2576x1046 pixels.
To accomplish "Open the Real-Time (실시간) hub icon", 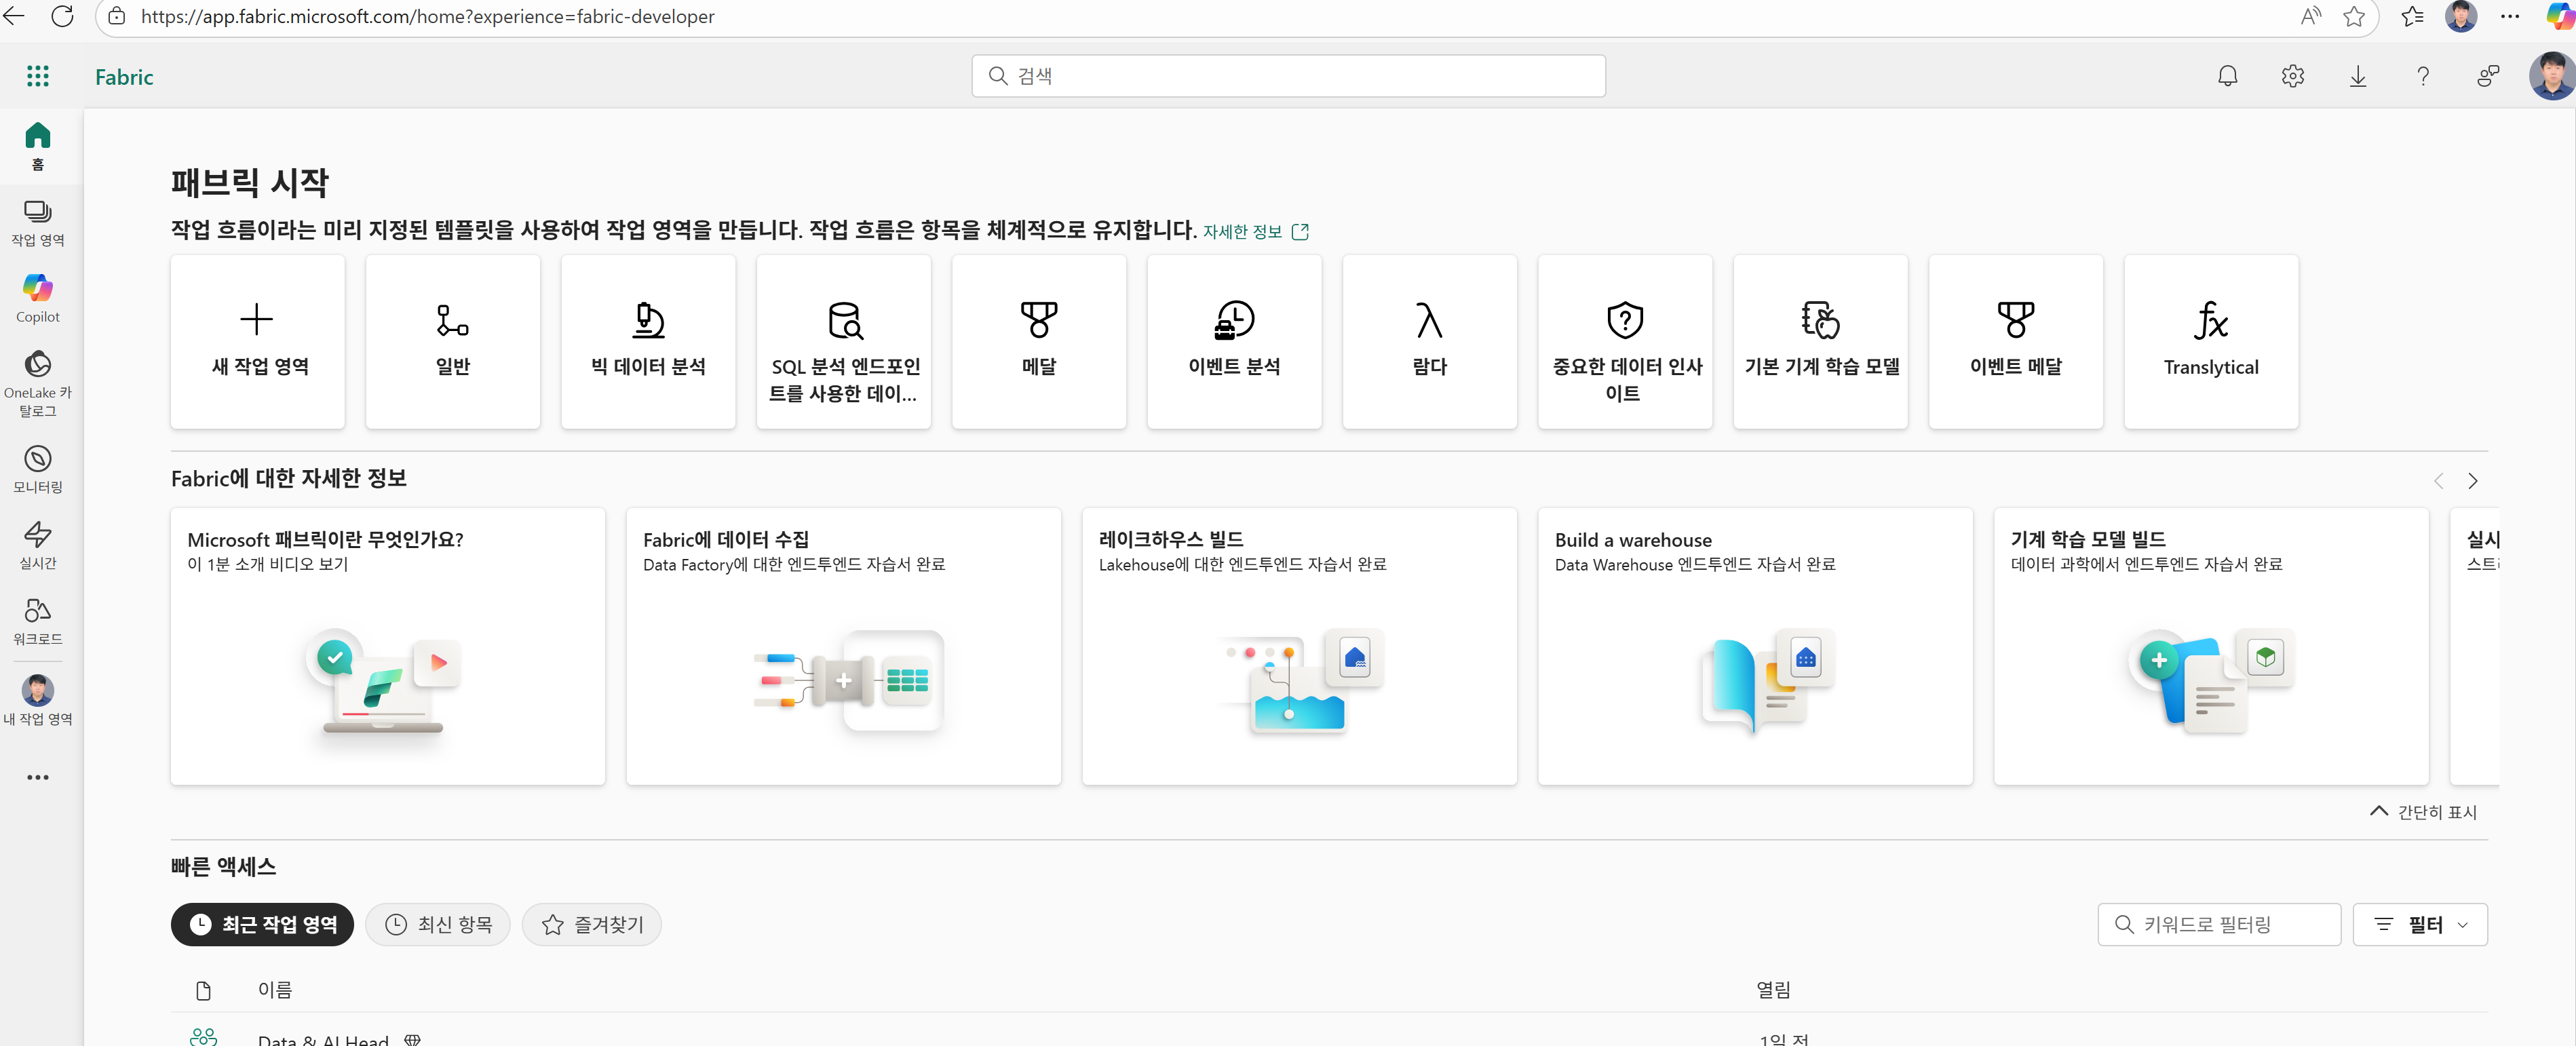I will click(x=38, y=545).
